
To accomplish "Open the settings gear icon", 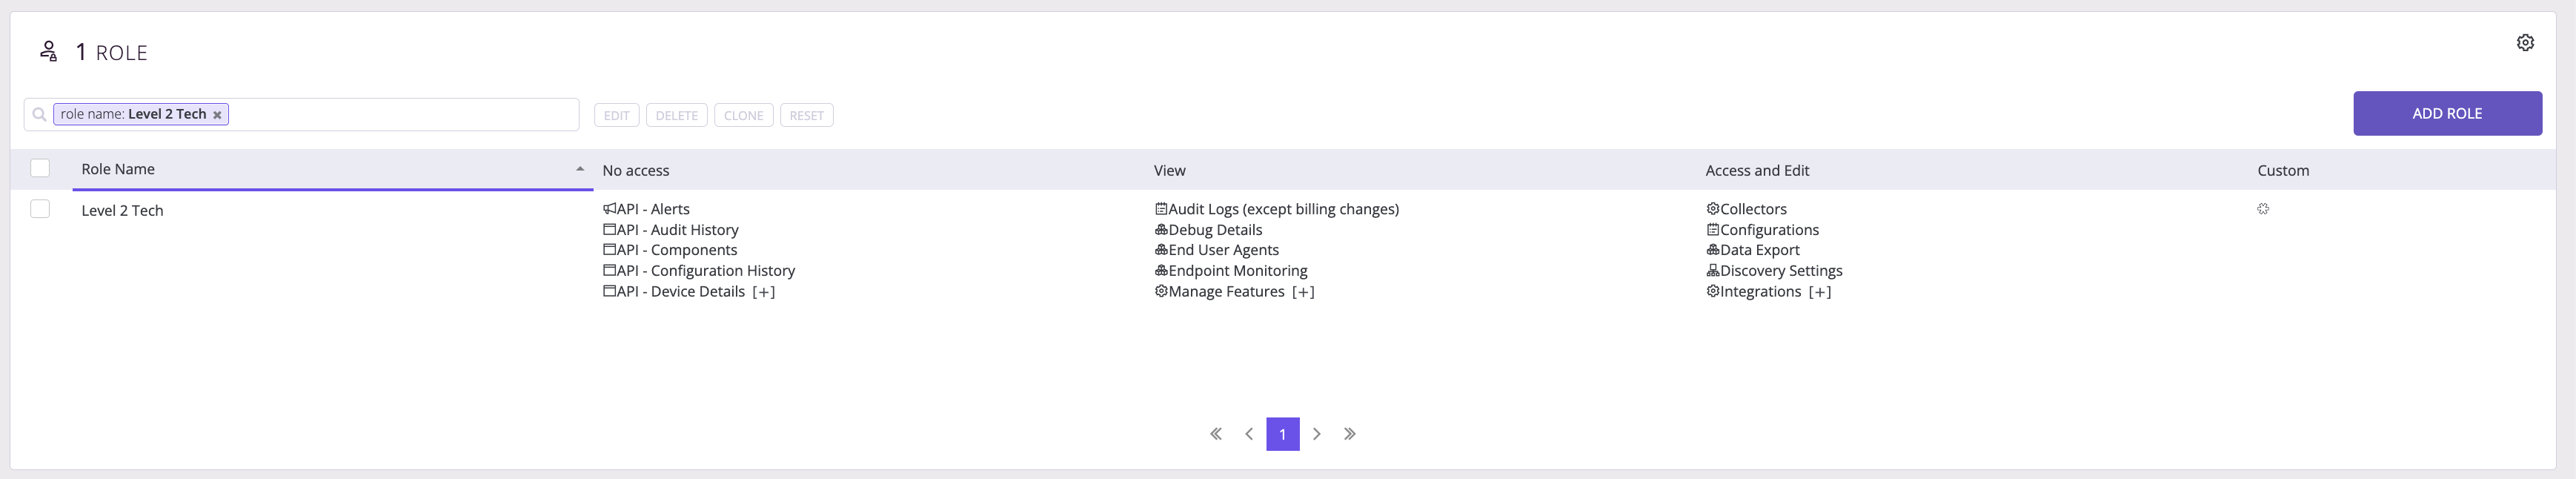I will [x=2525, y=42].
